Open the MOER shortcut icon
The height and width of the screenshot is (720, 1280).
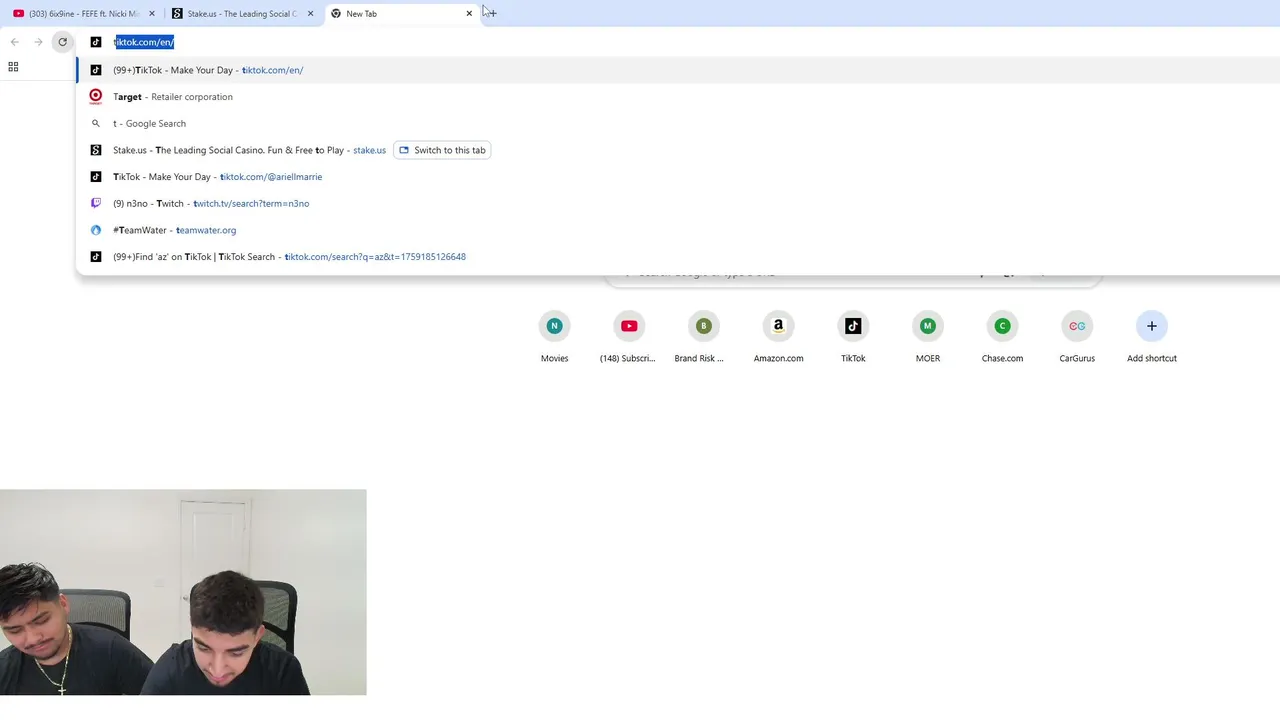(x=927, y=326)
